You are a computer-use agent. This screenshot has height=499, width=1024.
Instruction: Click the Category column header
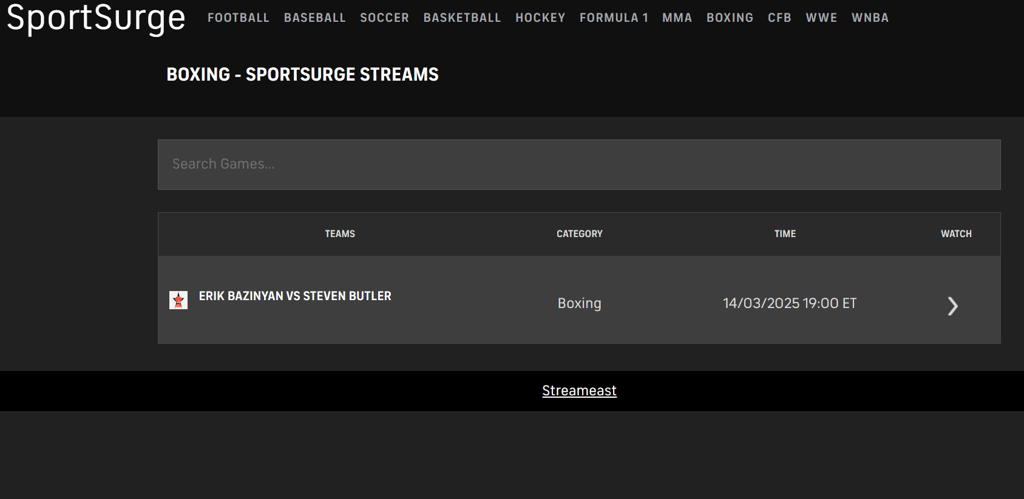579,234
